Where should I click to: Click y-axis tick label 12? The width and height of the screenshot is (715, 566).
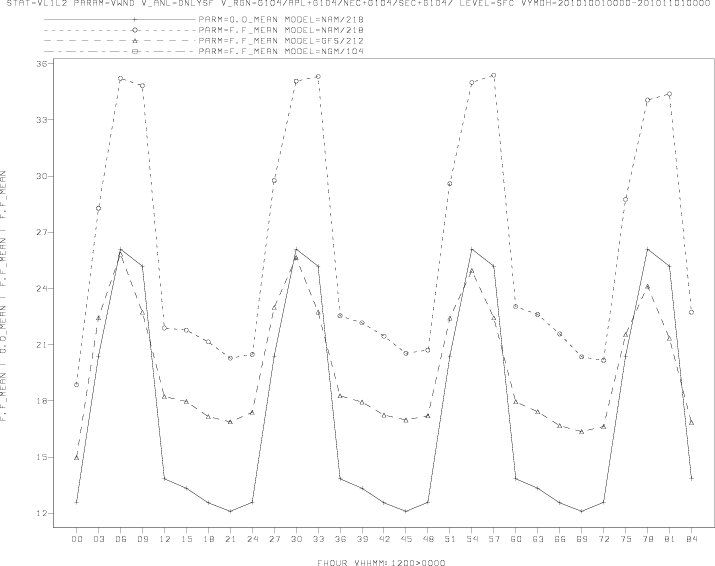(x=41, y=514)
